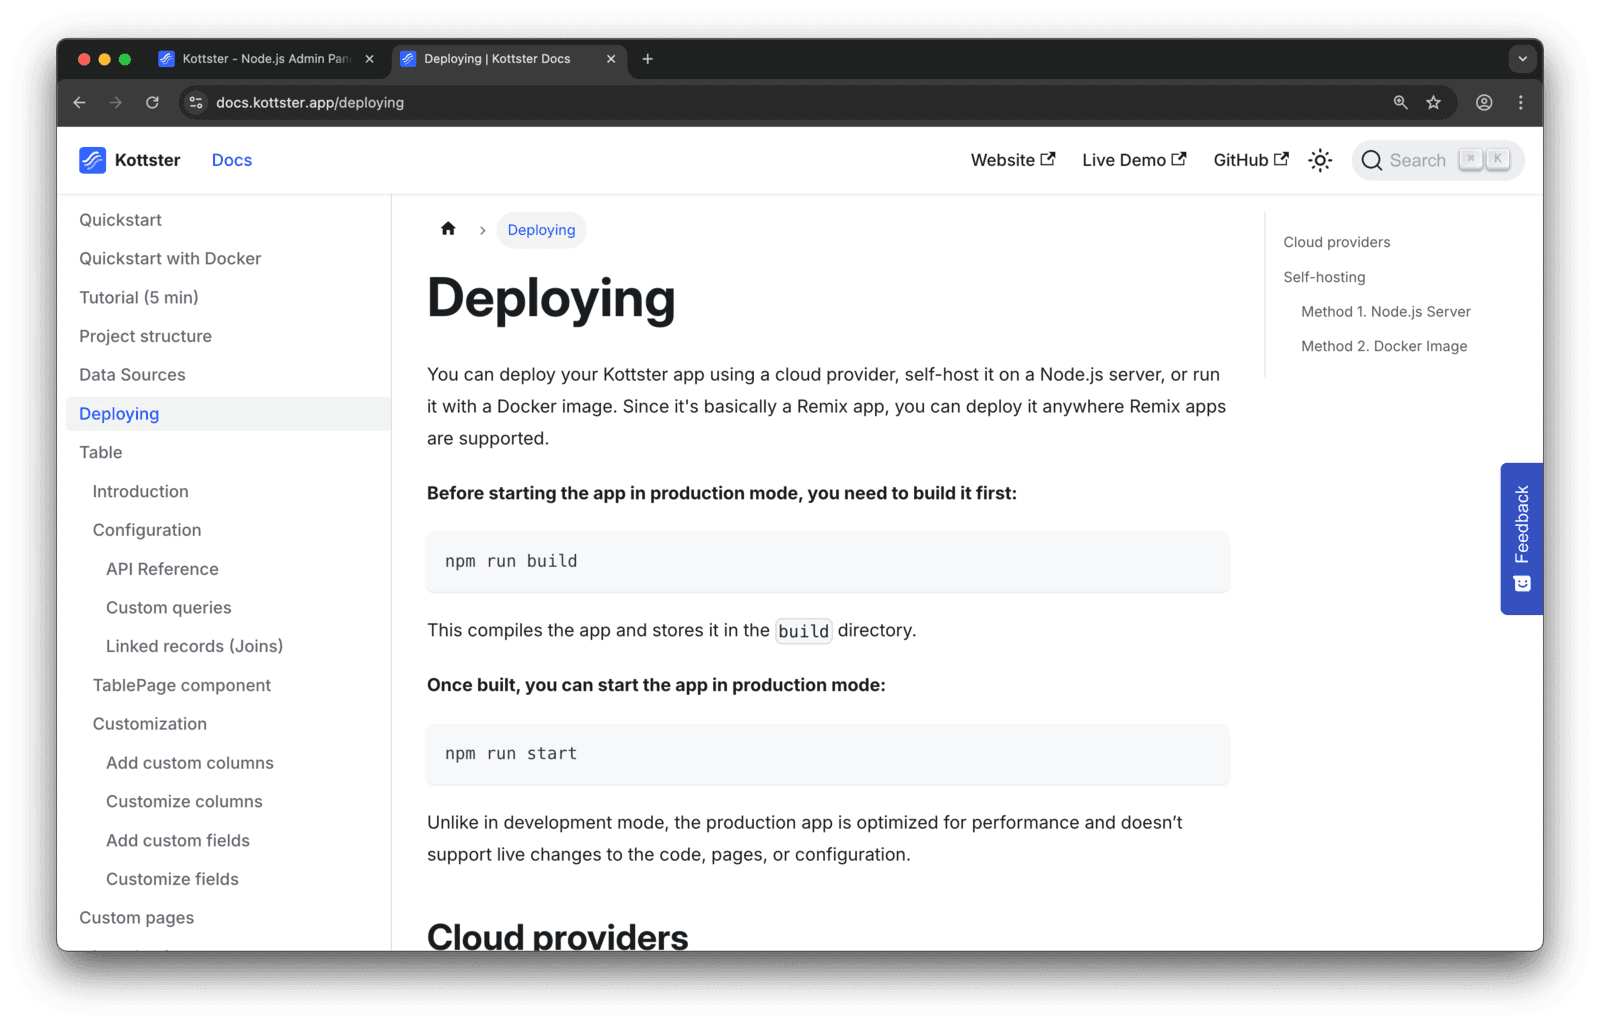Open a new tab with plus icon
The width and height of the screenshot is (1600, 1026).
point(647,59)
